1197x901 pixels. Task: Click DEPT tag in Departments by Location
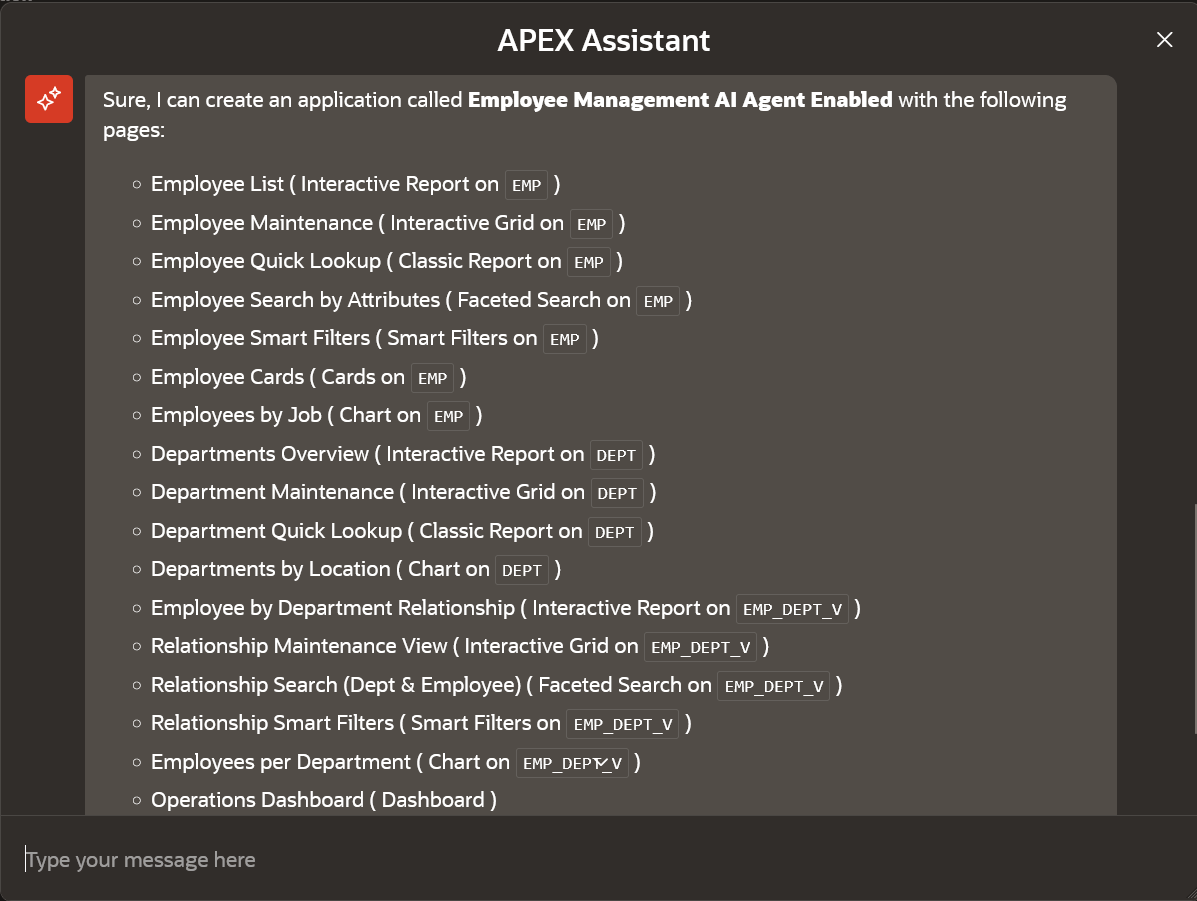click(x=522, y=571)
